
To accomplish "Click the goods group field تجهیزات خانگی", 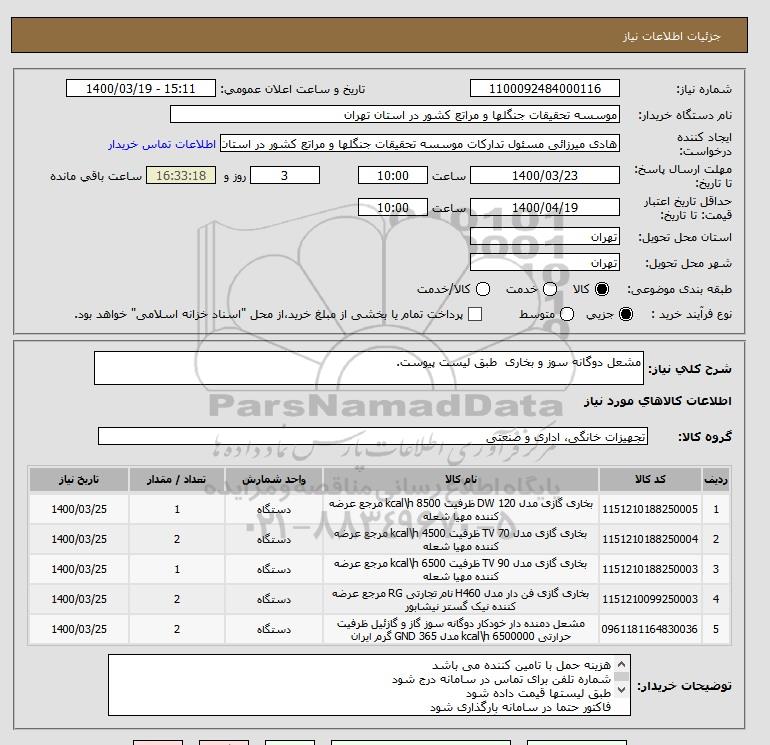I will (373, 436).
